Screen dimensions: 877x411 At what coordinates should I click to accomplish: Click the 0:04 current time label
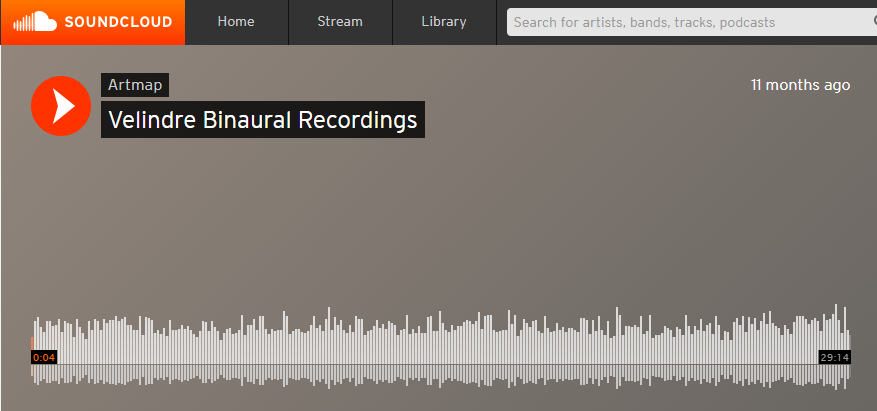click(x=44, y=357)
